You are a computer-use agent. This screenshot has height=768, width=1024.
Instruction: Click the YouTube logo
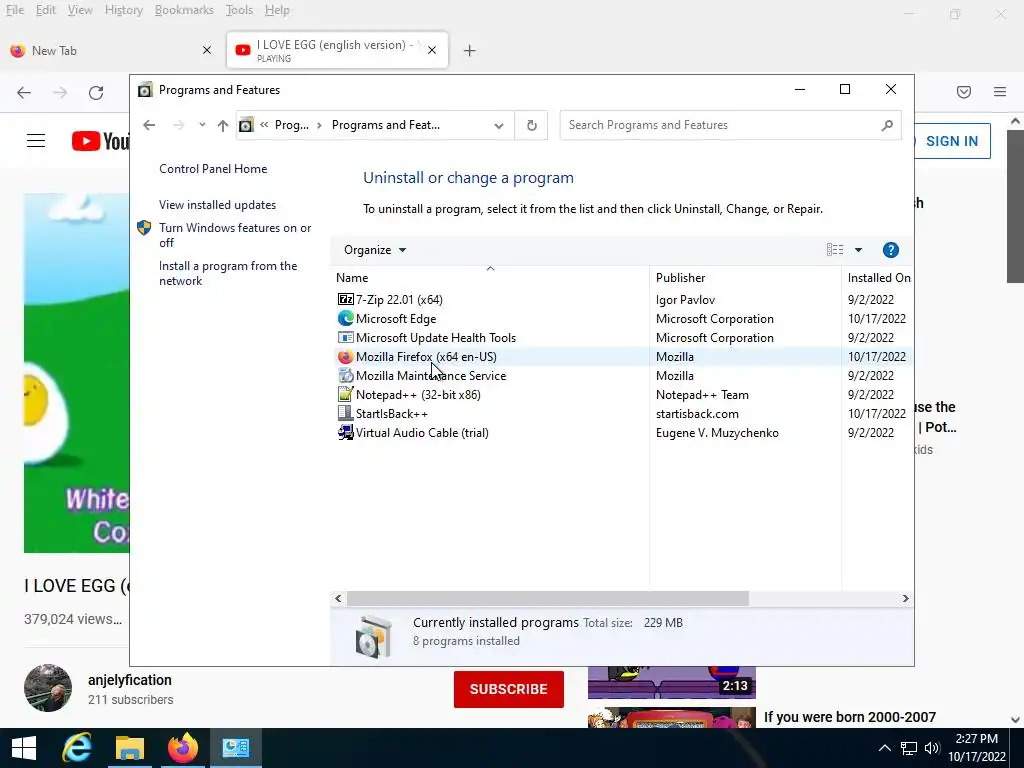click(x=101, y=141)
